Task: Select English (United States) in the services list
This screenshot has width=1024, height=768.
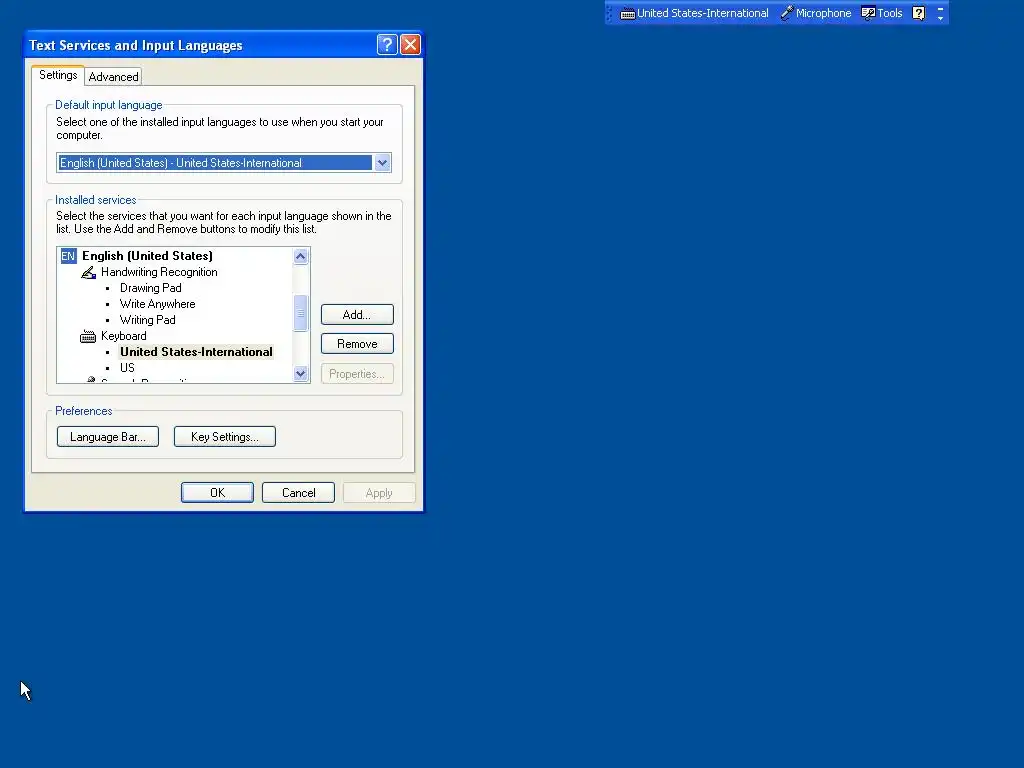Action: (147, 256)
